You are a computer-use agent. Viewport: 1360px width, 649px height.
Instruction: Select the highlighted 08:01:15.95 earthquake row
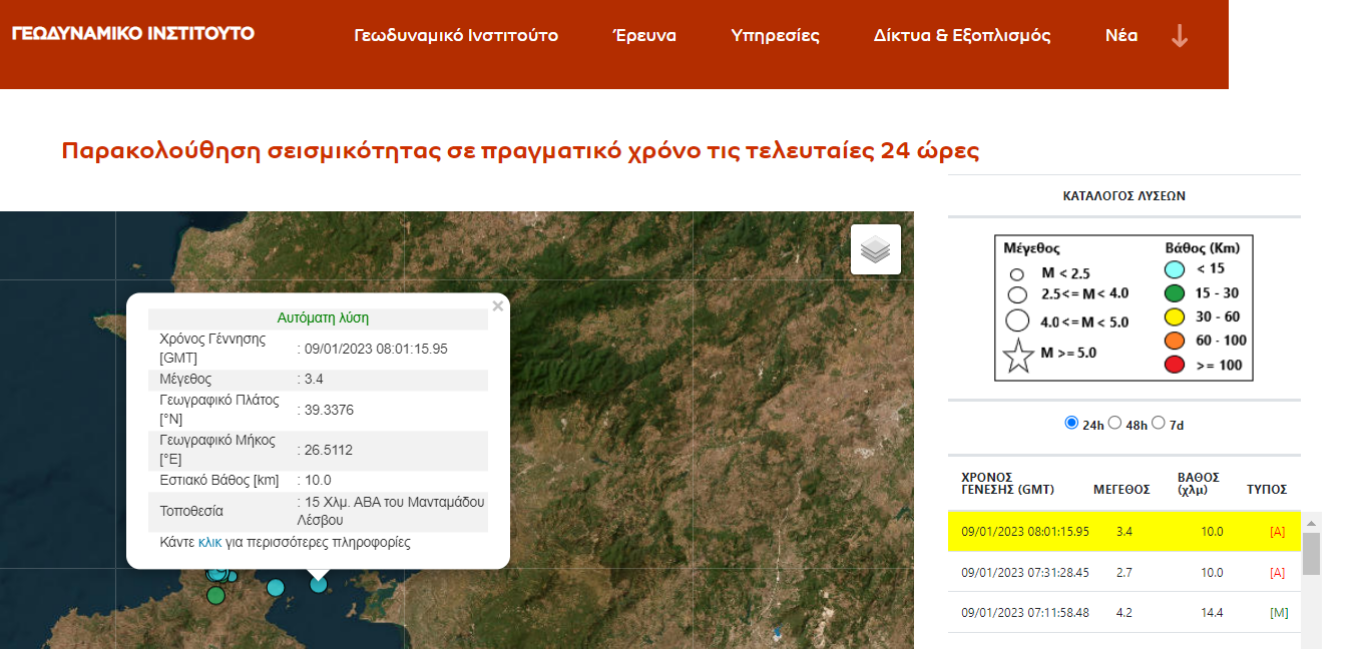tap(1124, 531)
